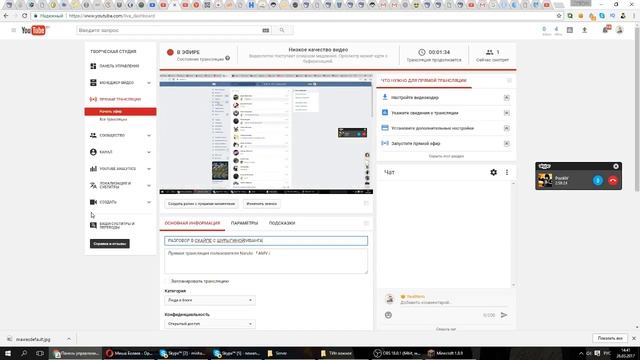Screen dimensions: 640x360
Task: Click the create highlight clip button
Action: click(x=202, y=204)
